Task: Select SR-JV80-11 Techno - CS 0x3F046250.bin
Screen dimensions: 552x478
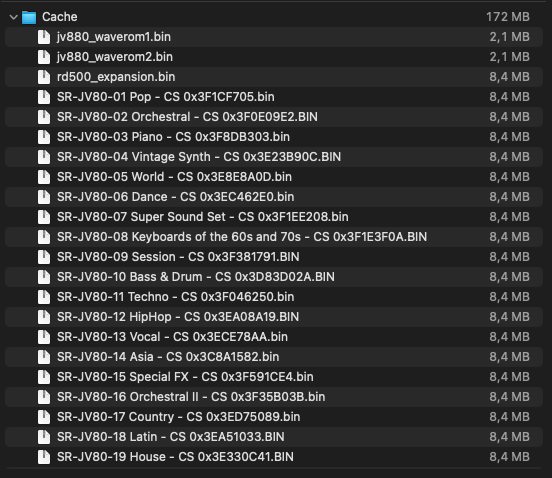Action: (x=175, y=297)
